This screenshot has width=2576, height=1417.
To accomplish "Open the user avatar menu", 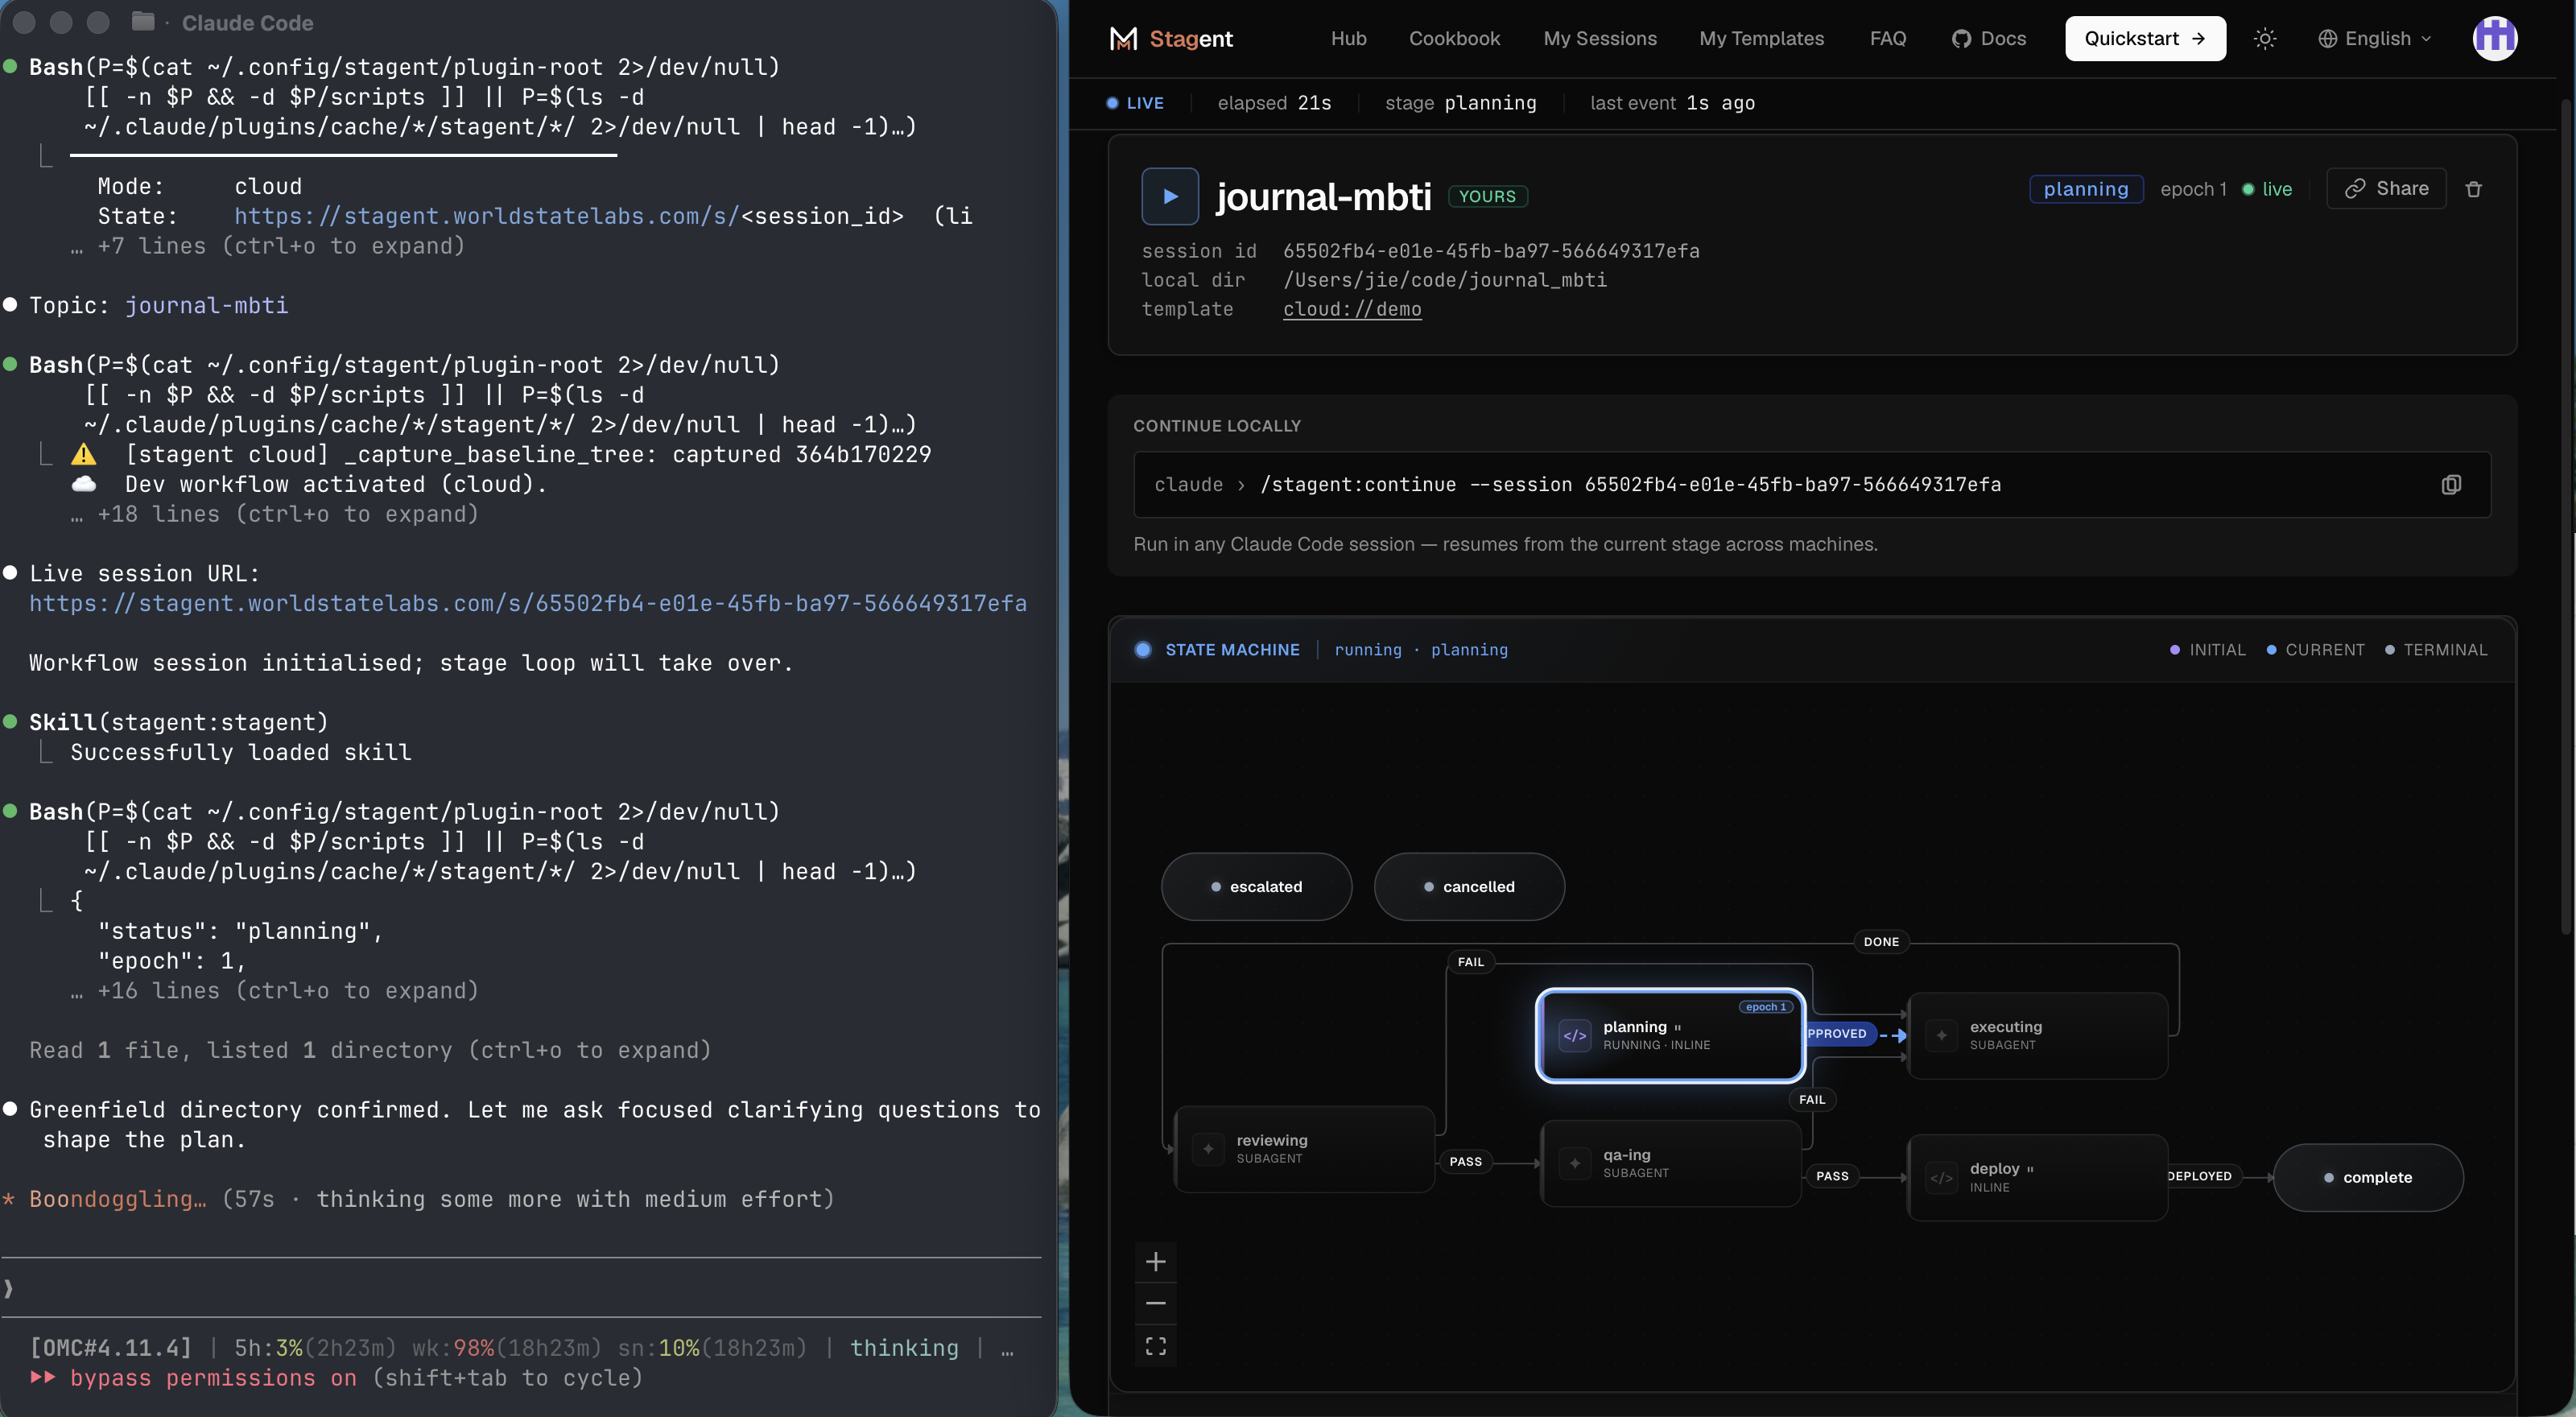I will pos(2495,38).
